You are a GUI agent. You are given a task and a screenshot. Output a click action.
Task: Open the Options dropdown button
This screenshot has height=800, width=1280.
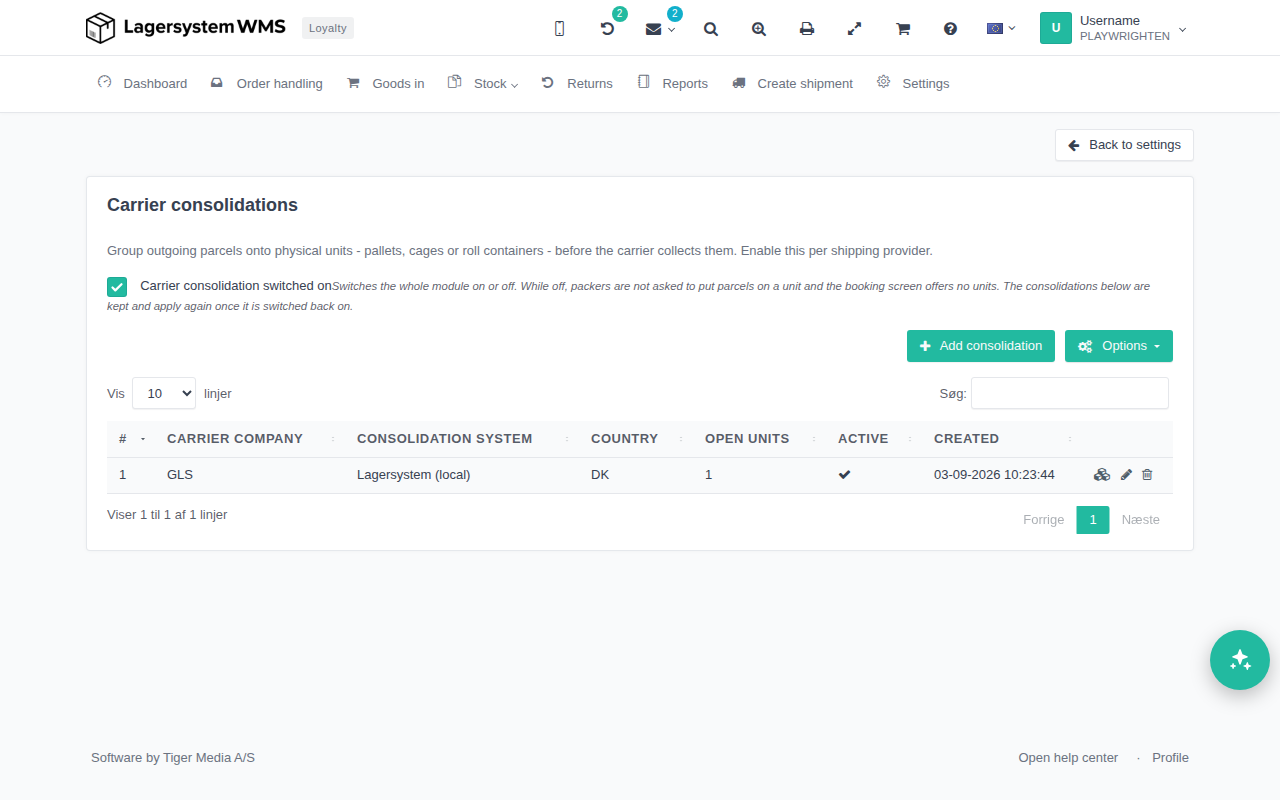click(x=1119, y=346)
